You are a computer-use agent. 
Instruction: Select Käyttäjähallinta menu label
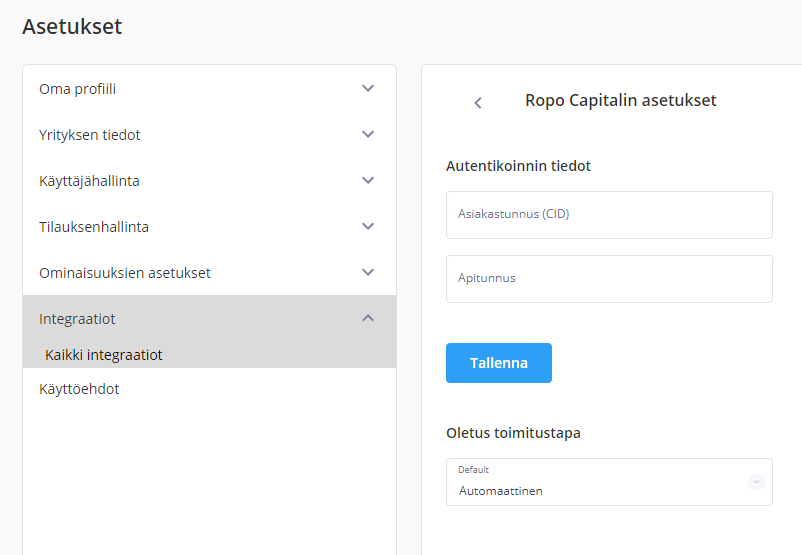point(90,181)
